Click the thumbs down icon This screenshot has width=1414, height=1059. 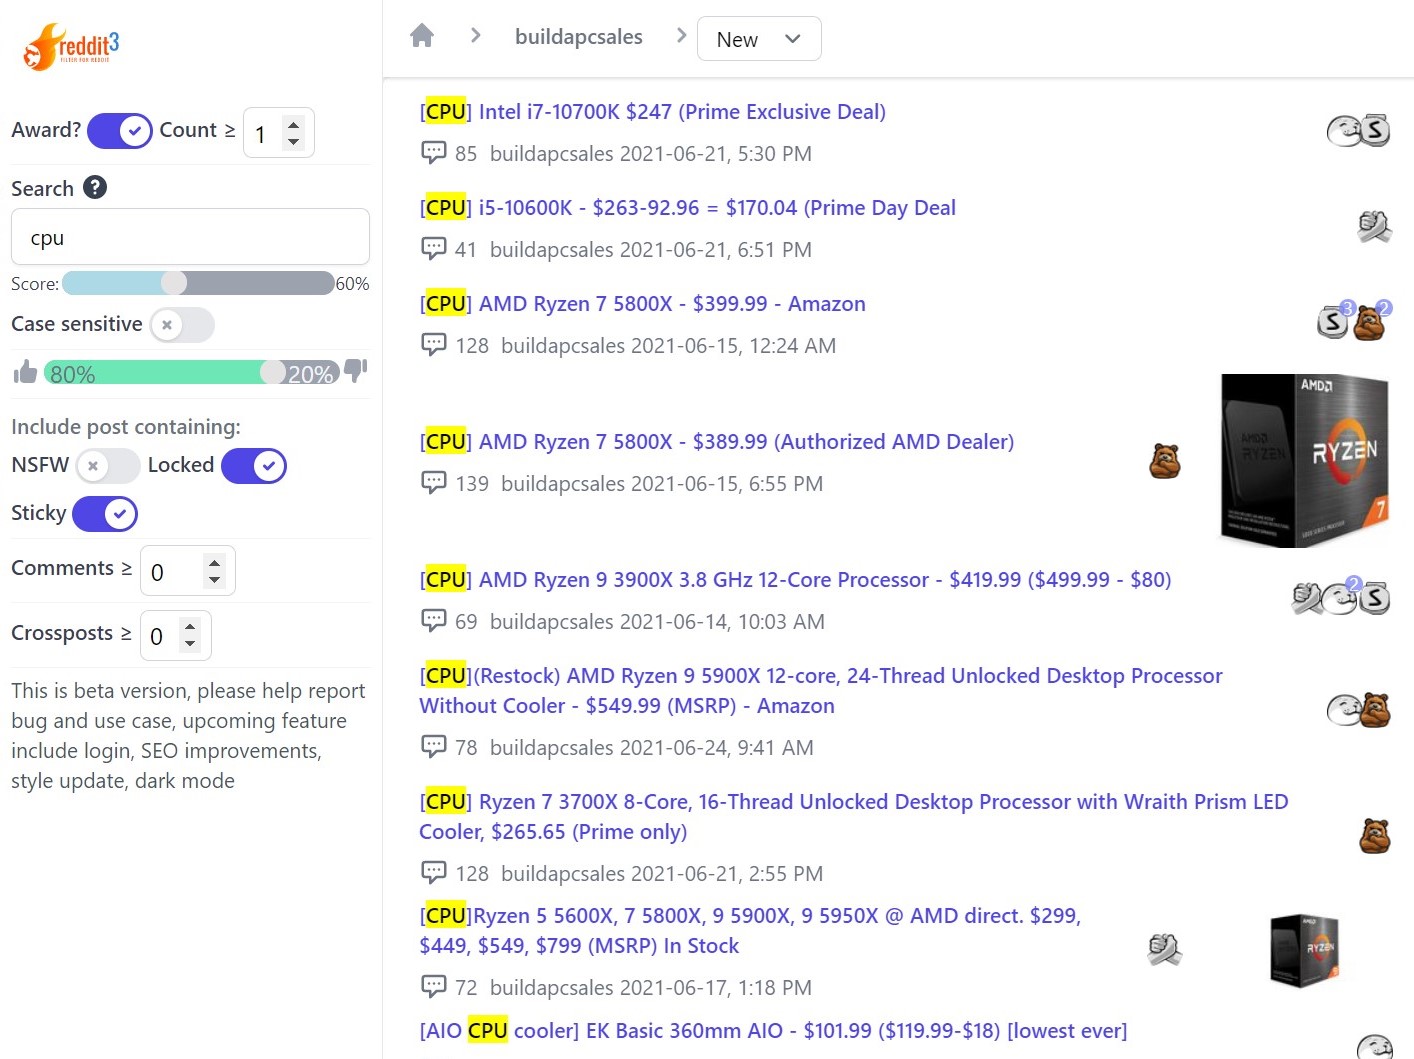tap(356, 371)
